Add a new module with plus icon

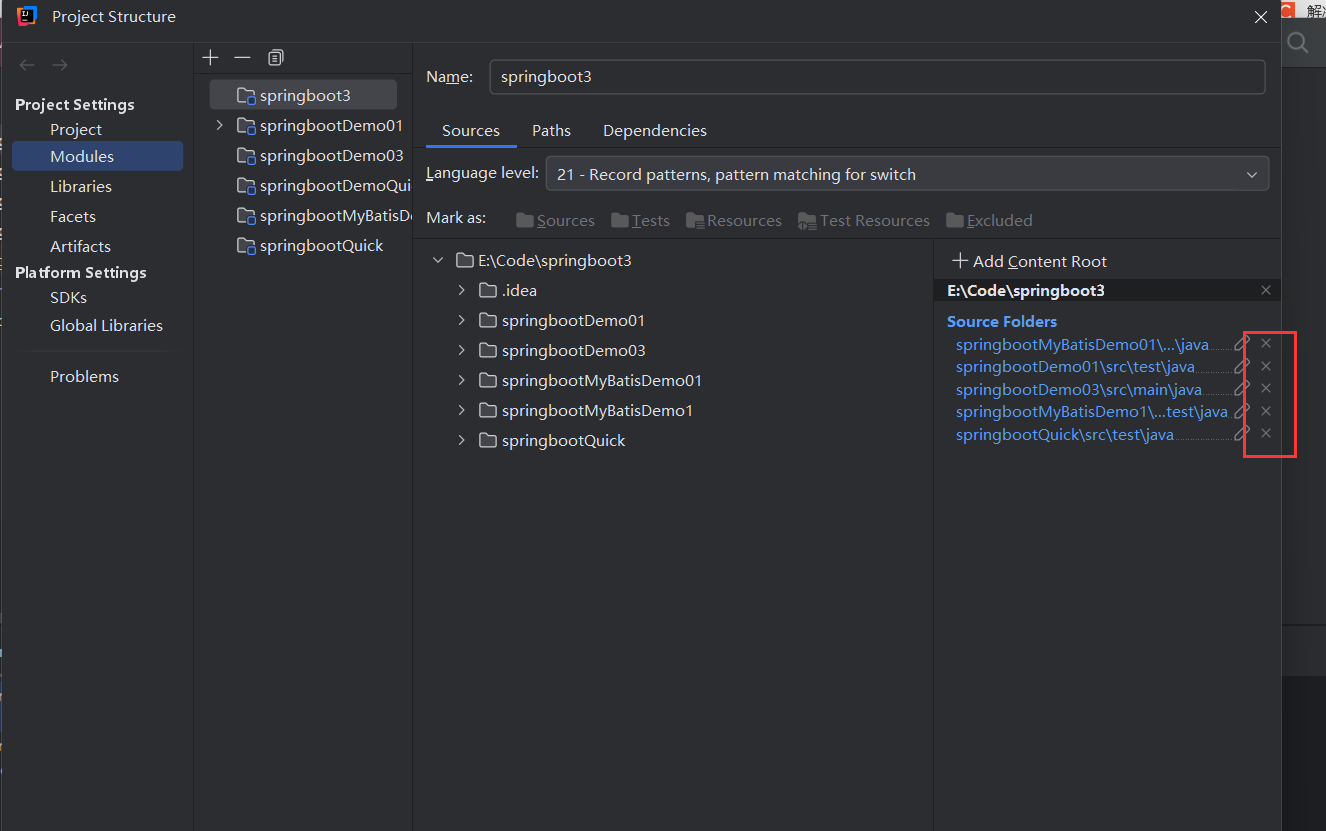click(x=210, y=58)
